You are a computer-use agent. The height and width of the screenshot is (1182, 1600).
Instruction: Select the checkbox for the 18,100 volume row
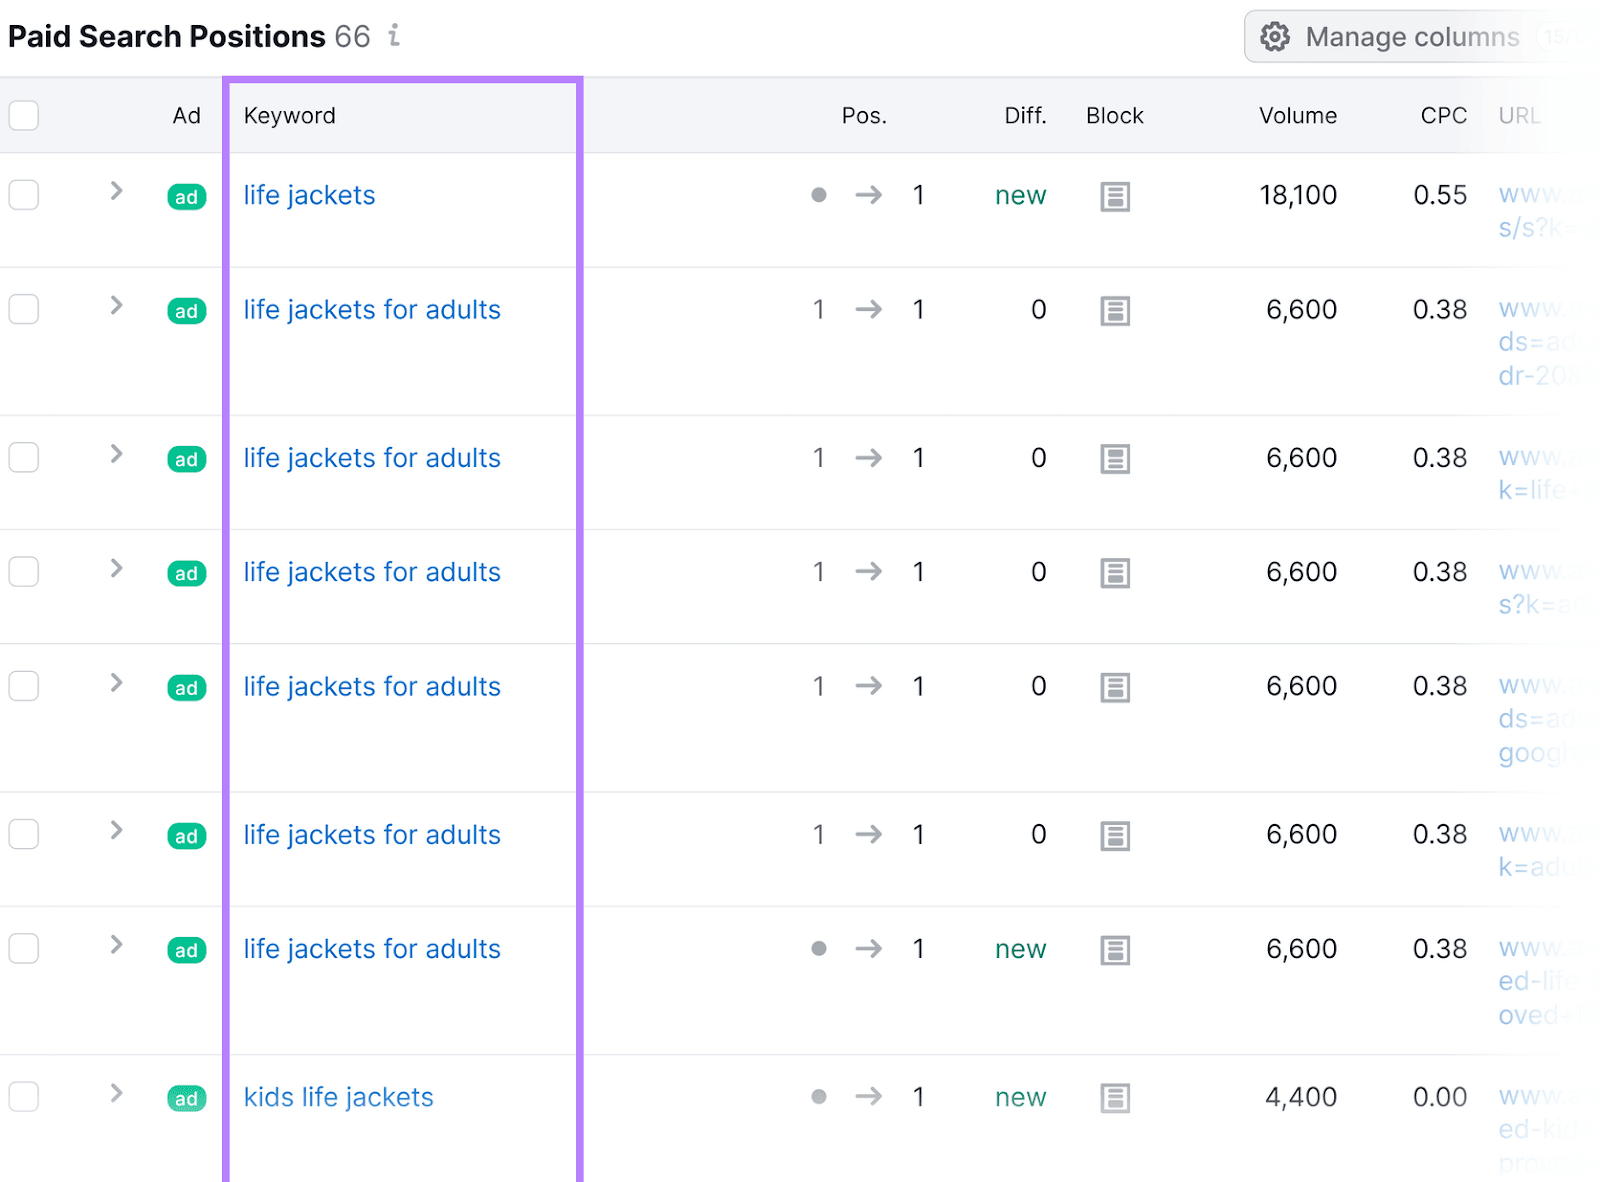click(24, 194)
